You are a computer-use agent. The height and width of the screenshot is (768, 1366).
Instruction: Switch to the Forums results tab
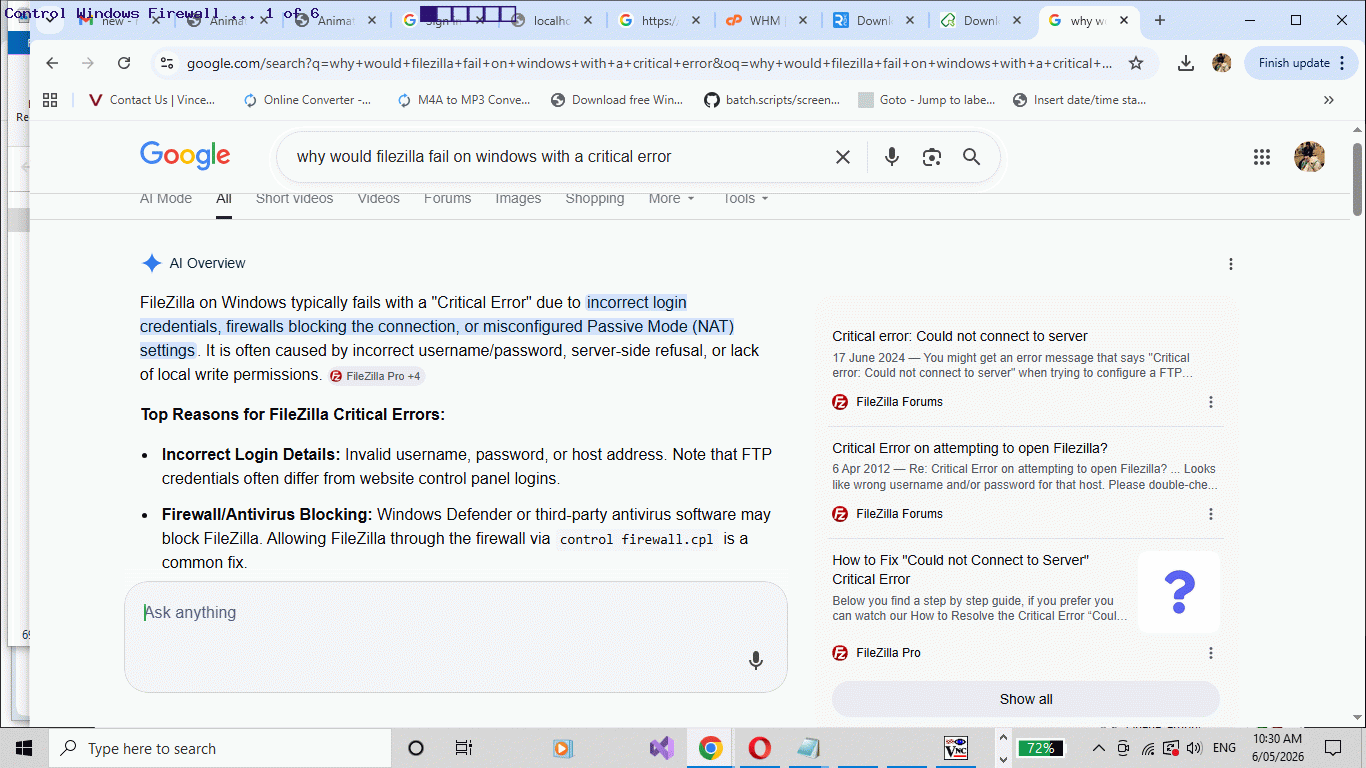point(447,198)
